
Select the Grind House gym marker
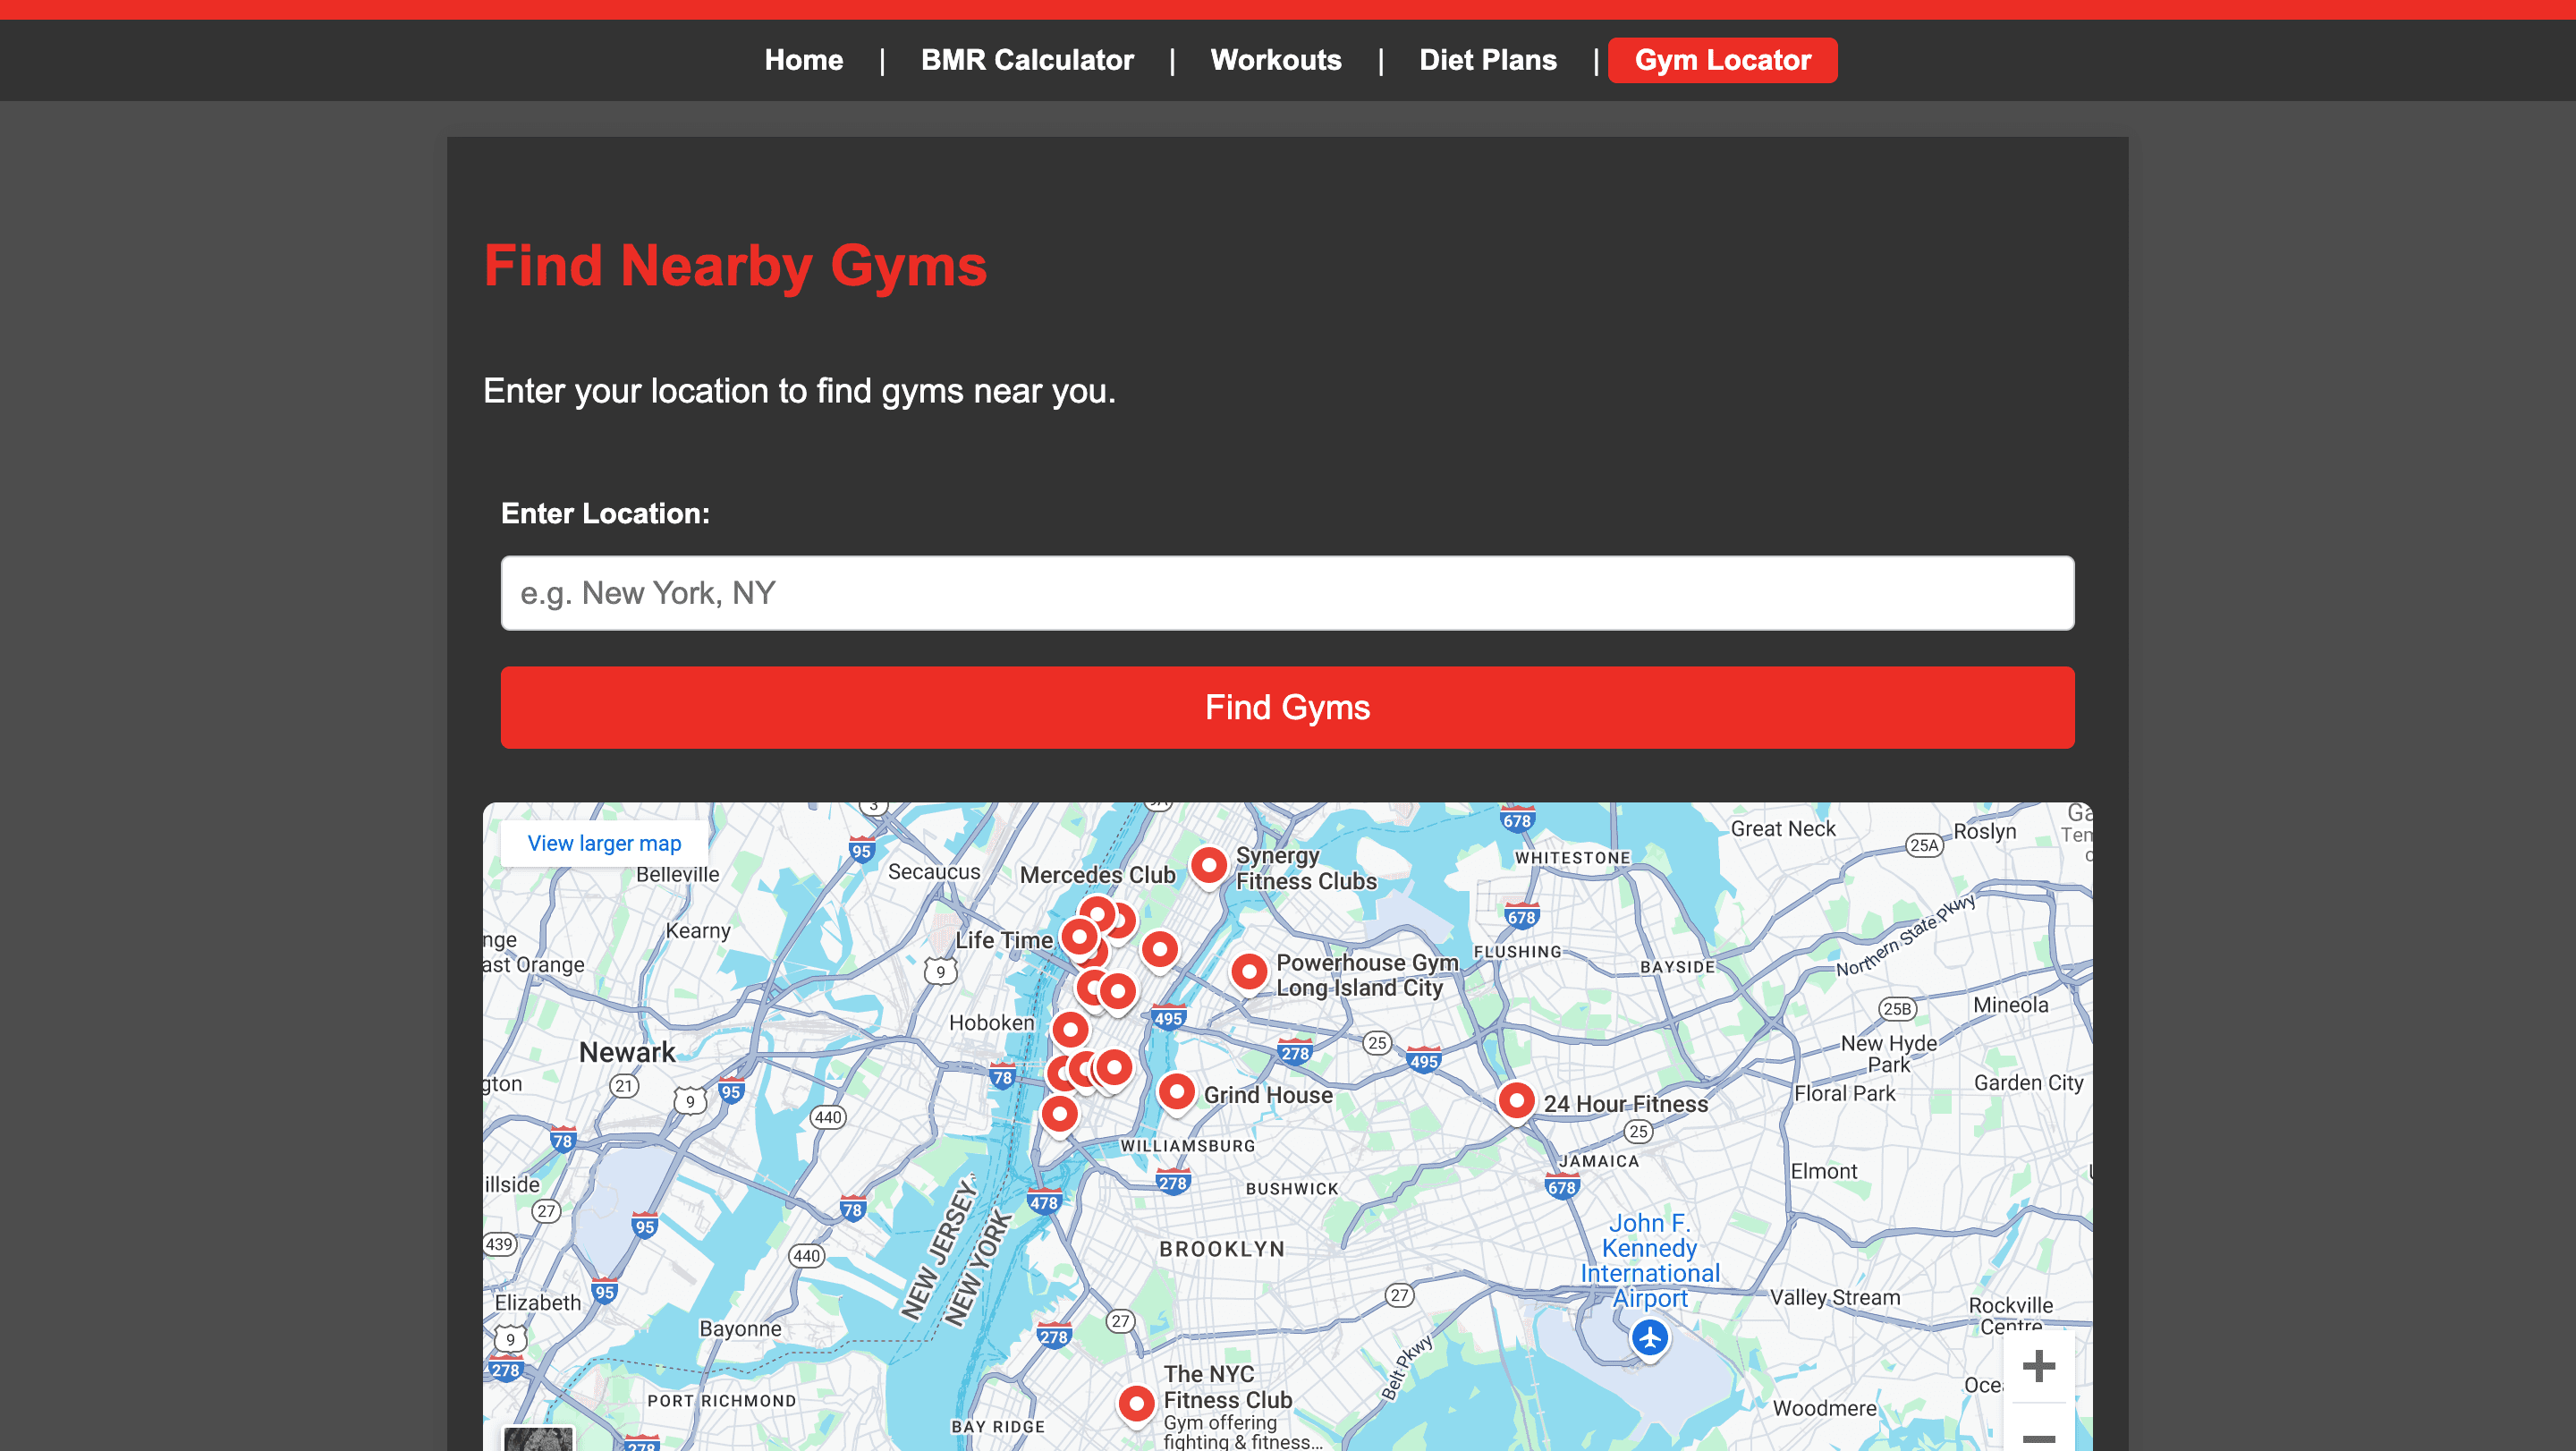pyautogui.click(x=1177, y=1093)
